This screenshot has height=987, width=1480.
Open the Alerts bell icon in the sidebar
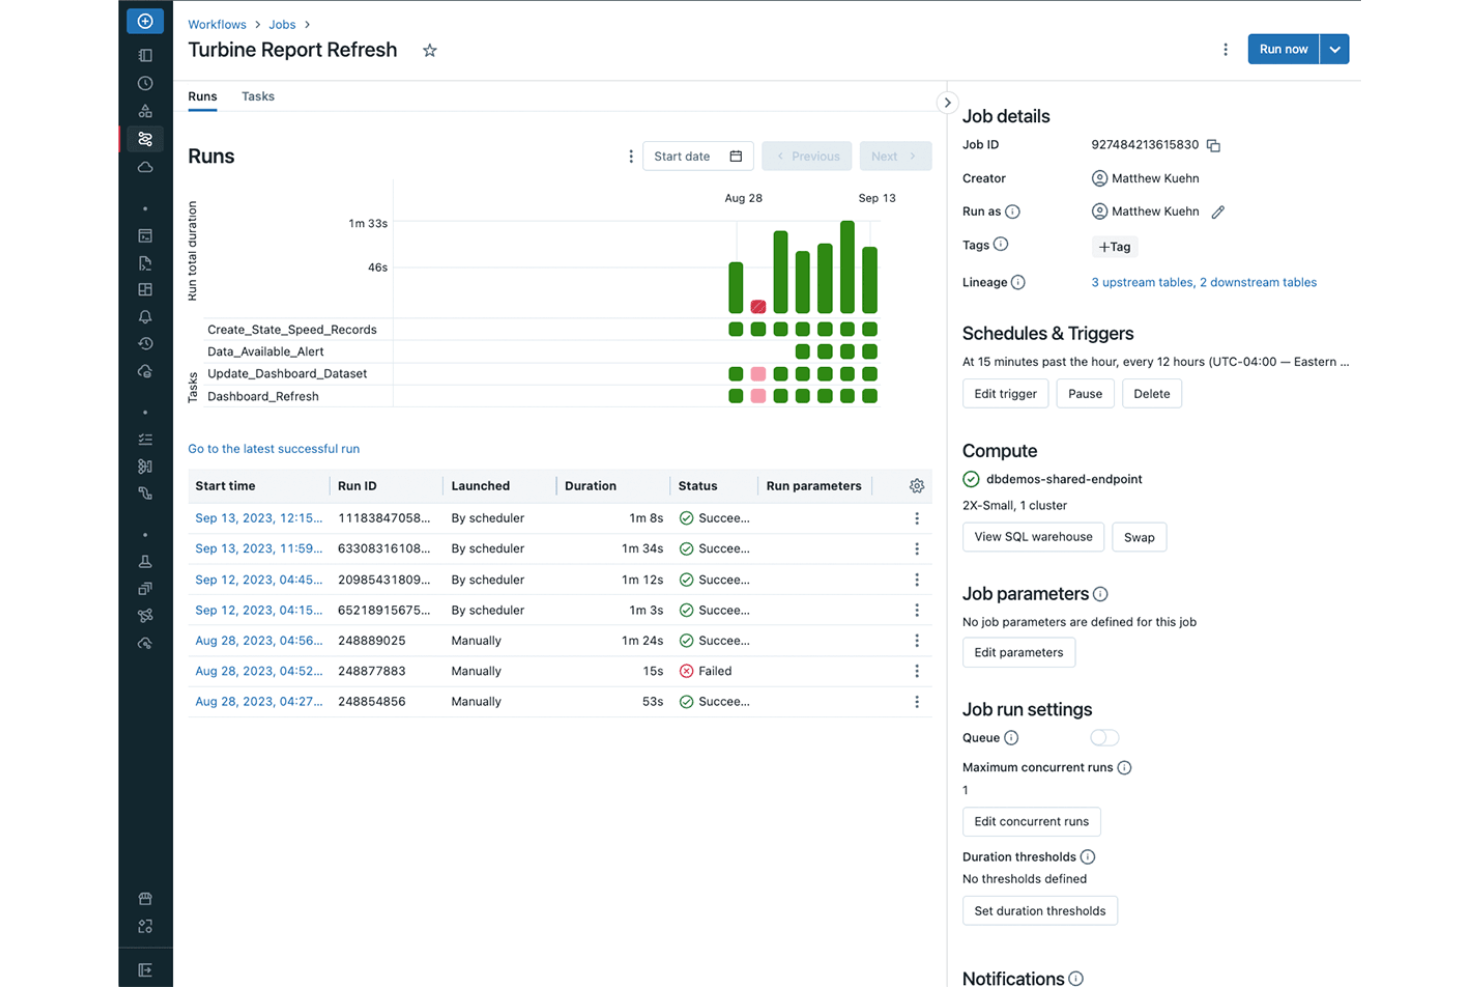[x=145, y=316]
